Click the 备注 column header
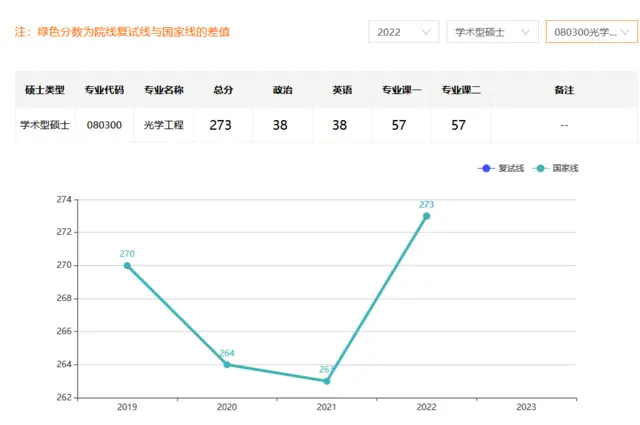The width and height of the screenshot is (640, 425). pyautogui.click(x=564, y=90)
